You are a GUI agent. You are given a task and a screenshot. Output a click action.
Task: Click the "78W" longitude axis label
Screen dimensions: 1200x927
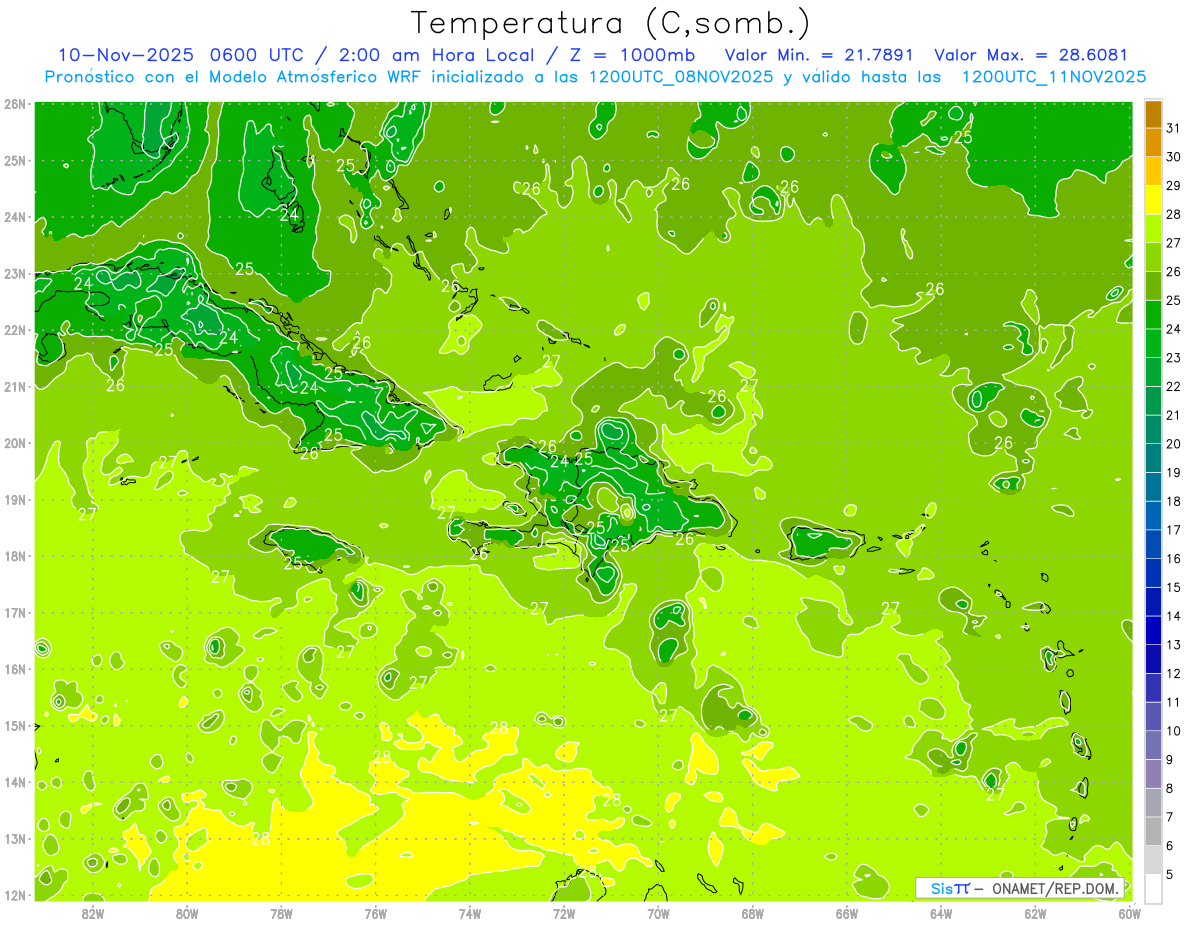pyautogui.click(x=281, y=914)
